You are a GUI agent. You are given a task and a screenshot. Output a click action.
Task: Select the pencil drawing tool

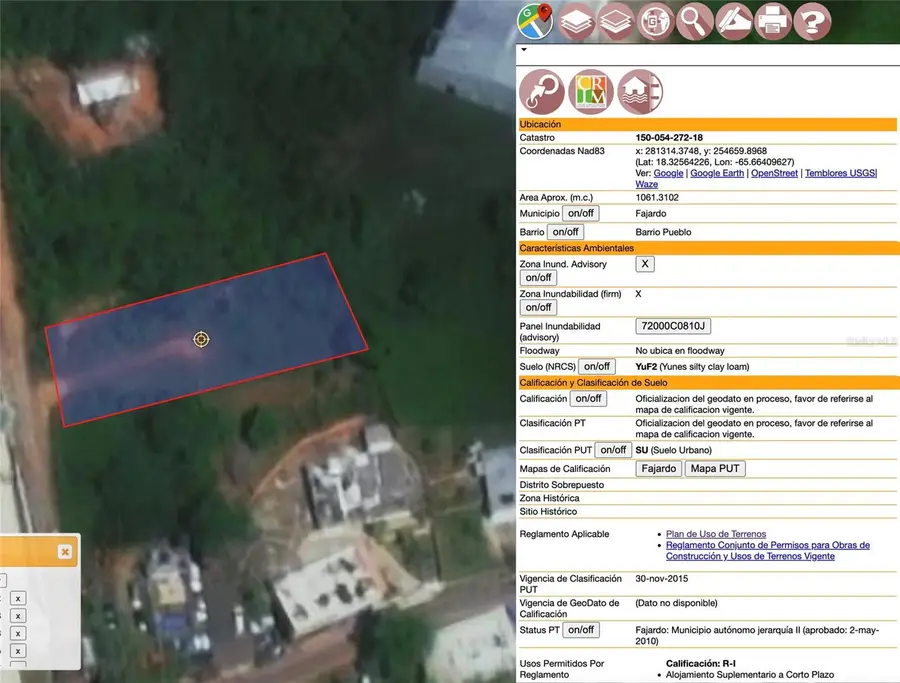click(x=734, y=20)
